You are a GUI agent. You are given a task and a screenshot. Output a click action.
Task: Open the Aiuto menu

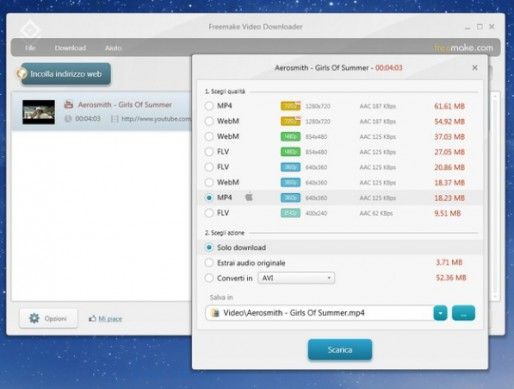[113, 48]
